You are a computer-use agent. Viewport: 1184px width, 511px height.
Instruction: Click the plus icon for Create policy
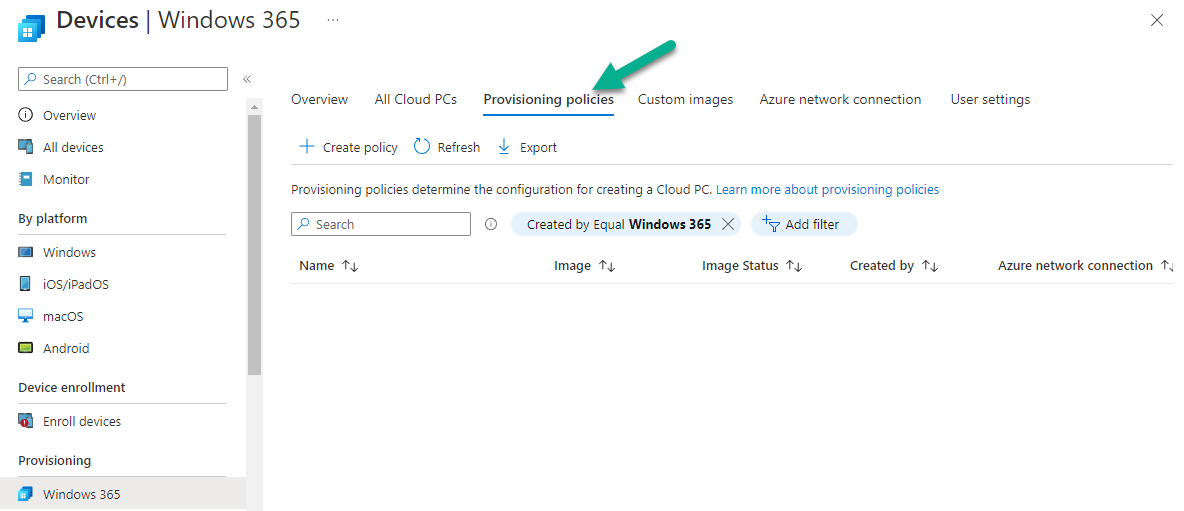[x=307, y=146]
